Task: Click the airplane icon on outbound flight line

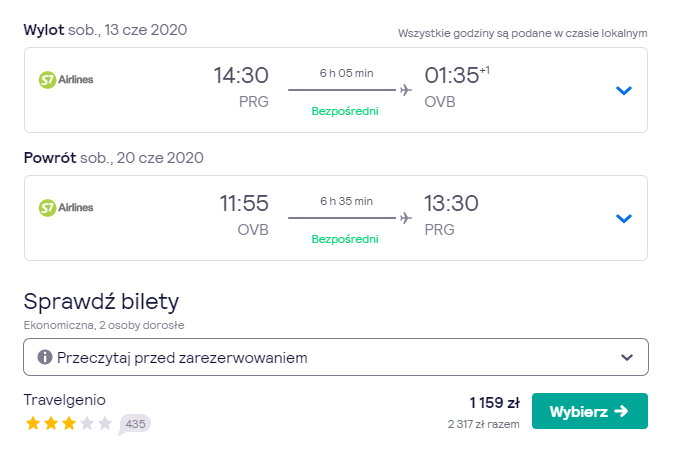Action: [x=405, y=90]
